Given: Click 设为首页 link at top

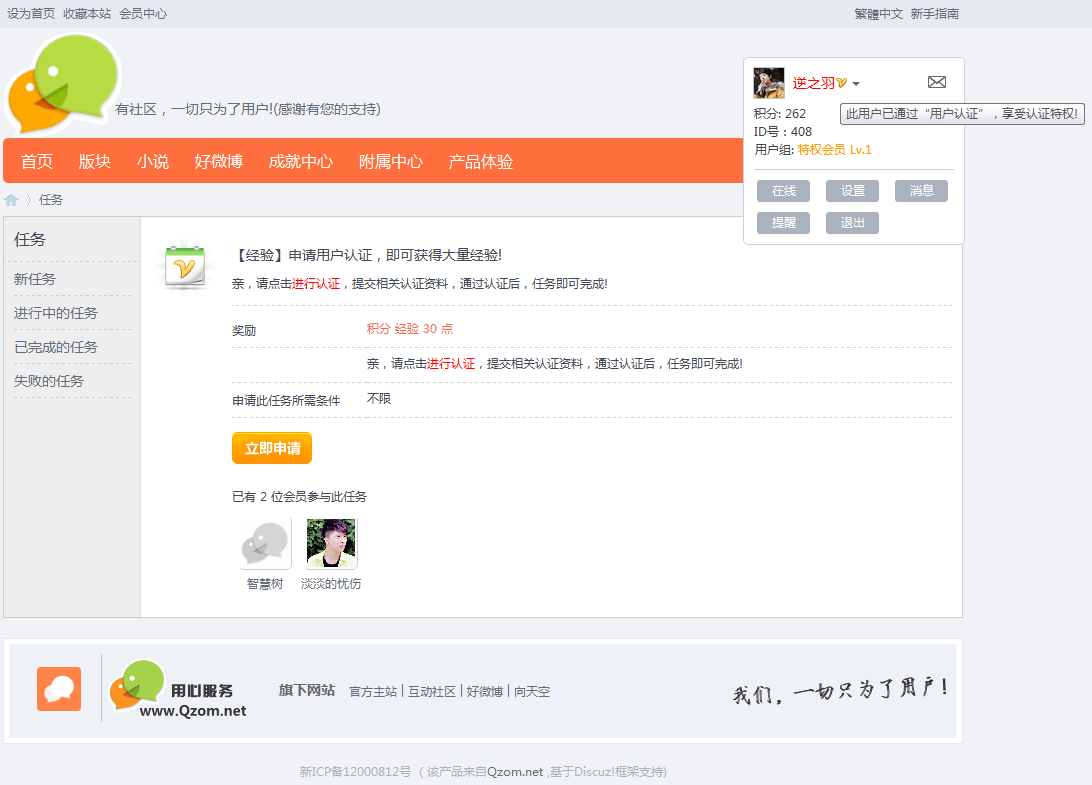Looking at the screenshot, I should (31, 14).
